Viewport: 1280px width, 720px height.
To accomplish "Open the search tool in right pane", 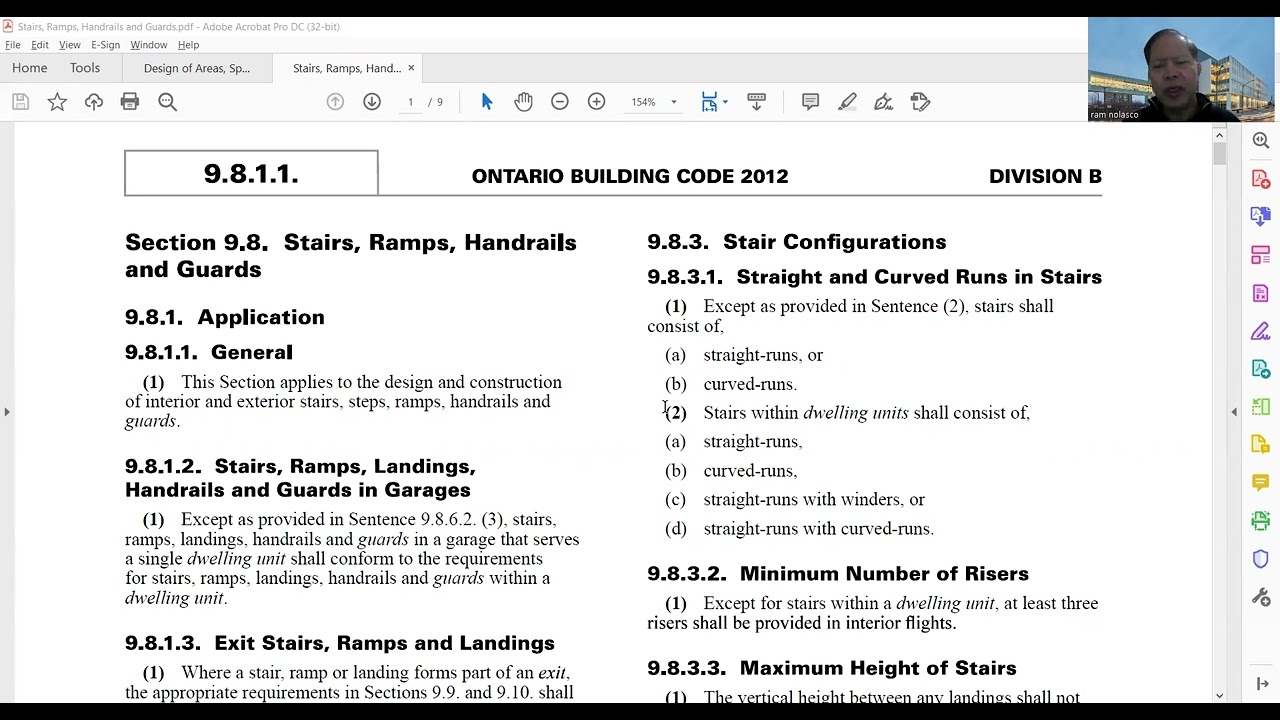I will click(1261, 141).
